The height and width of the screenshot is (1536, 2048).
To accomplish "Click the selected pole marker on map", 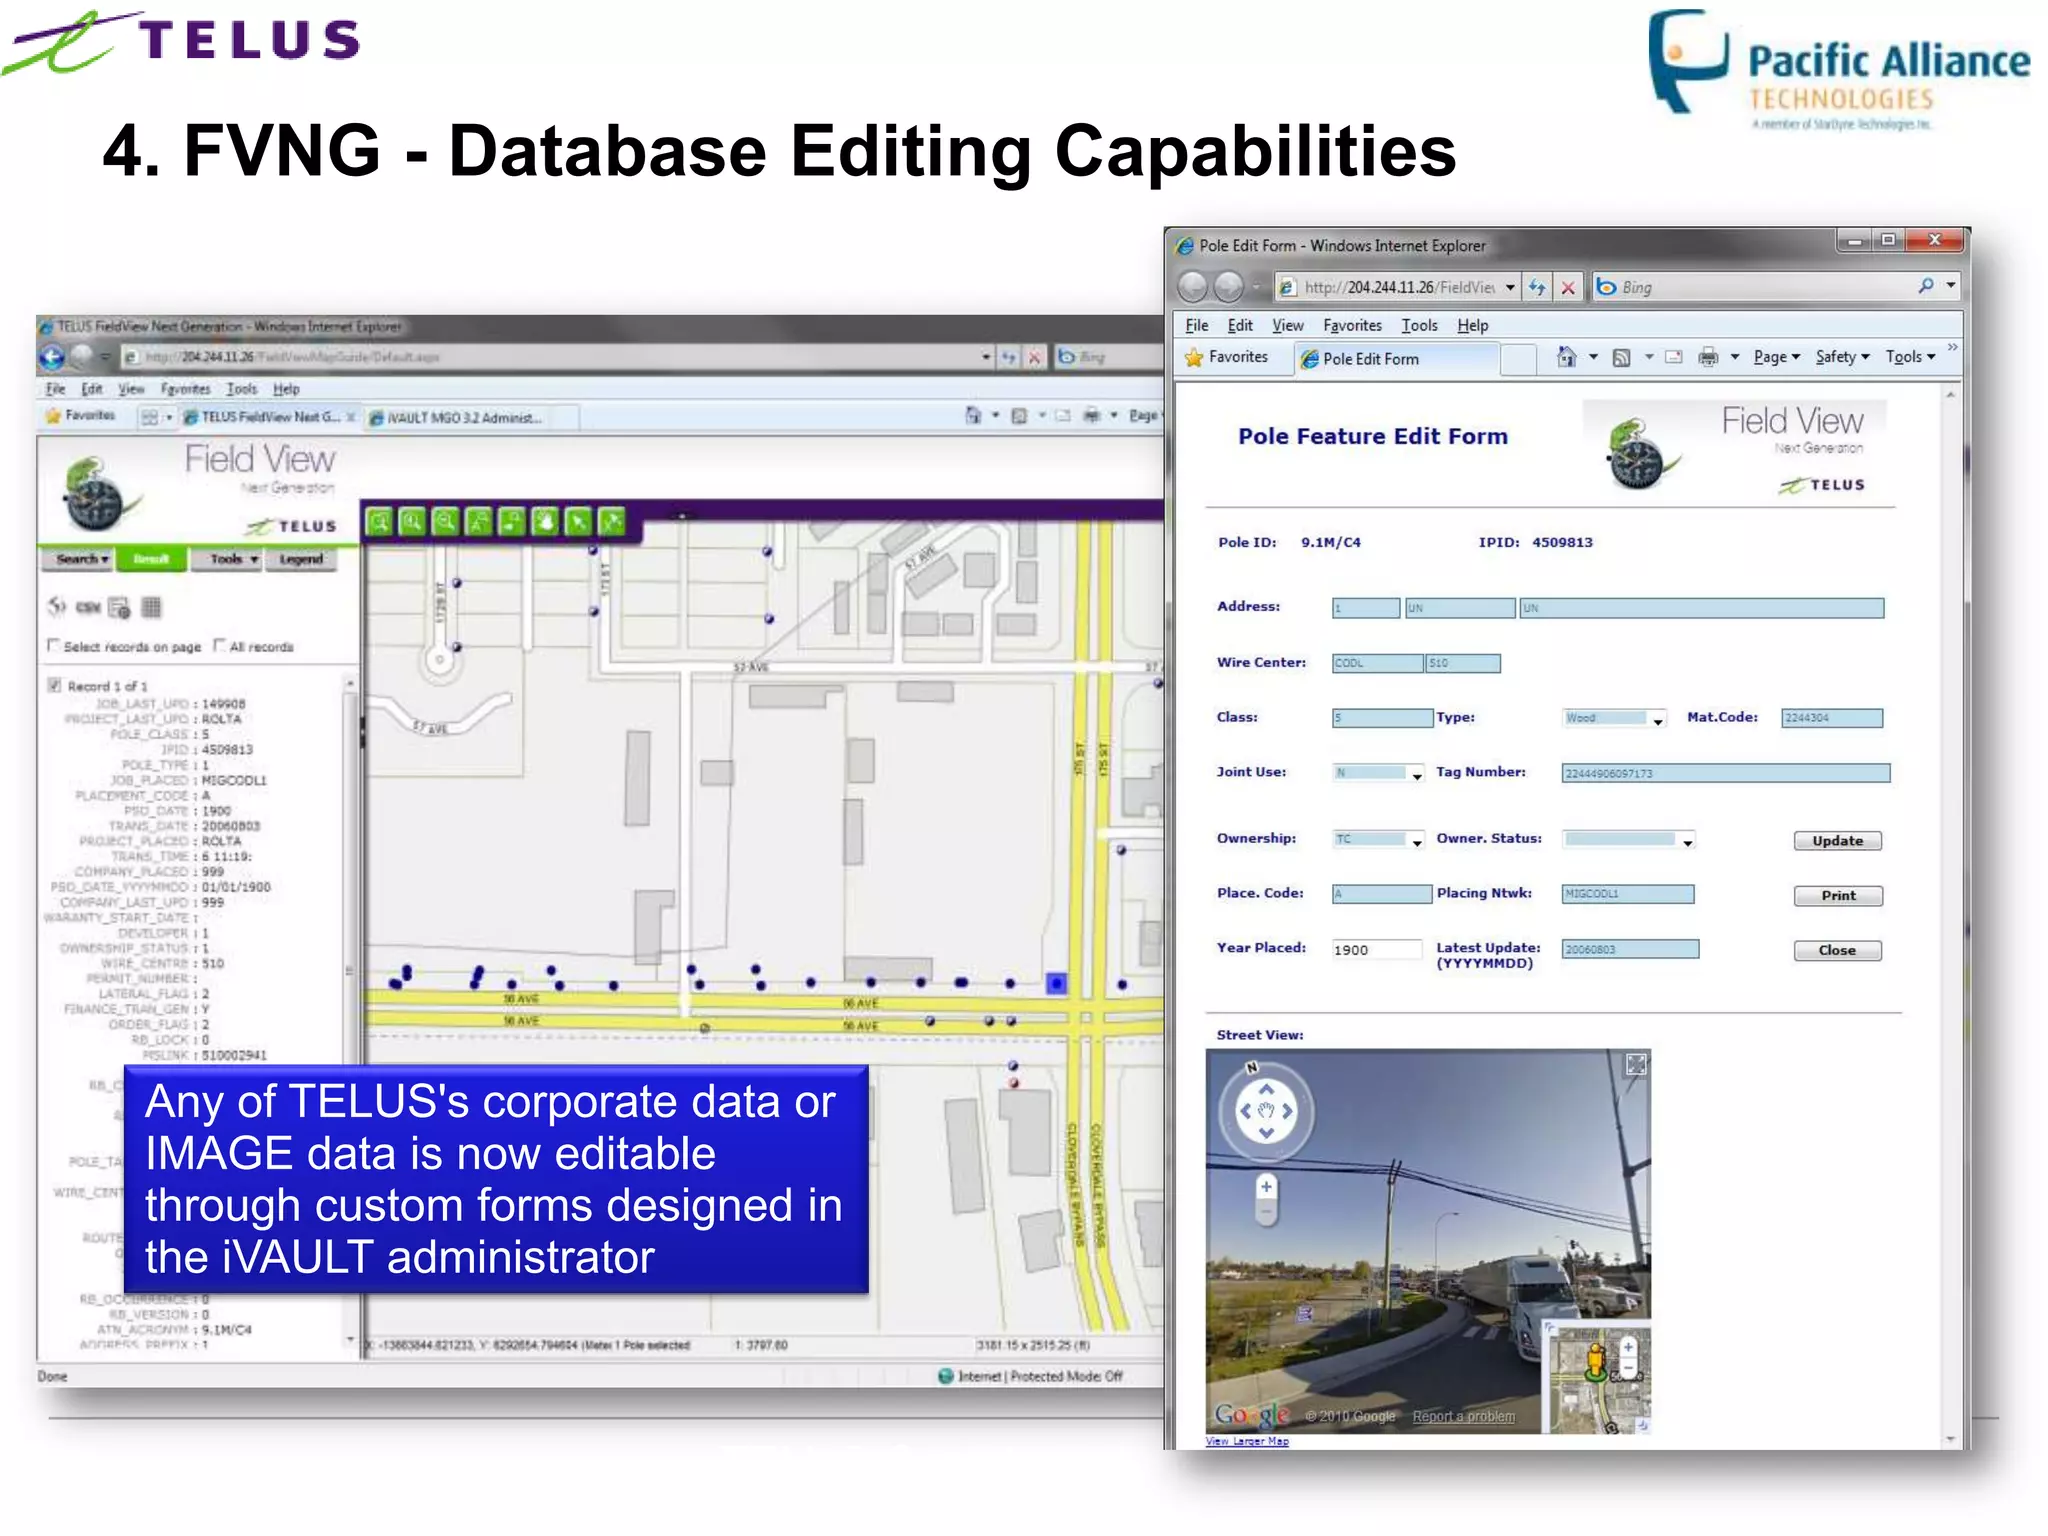I will (x=1056, y=983).
